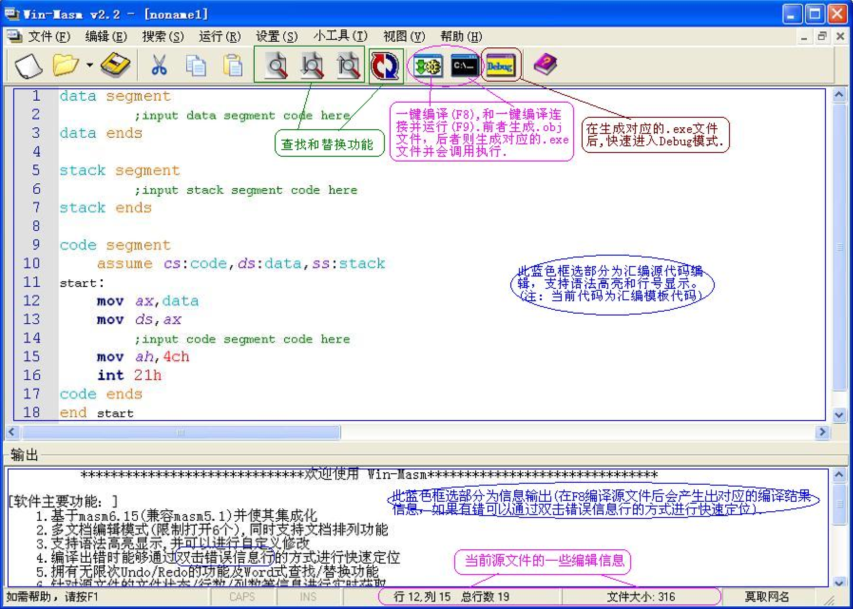Click output panel scrollbar up arrow

click(839, 476)
